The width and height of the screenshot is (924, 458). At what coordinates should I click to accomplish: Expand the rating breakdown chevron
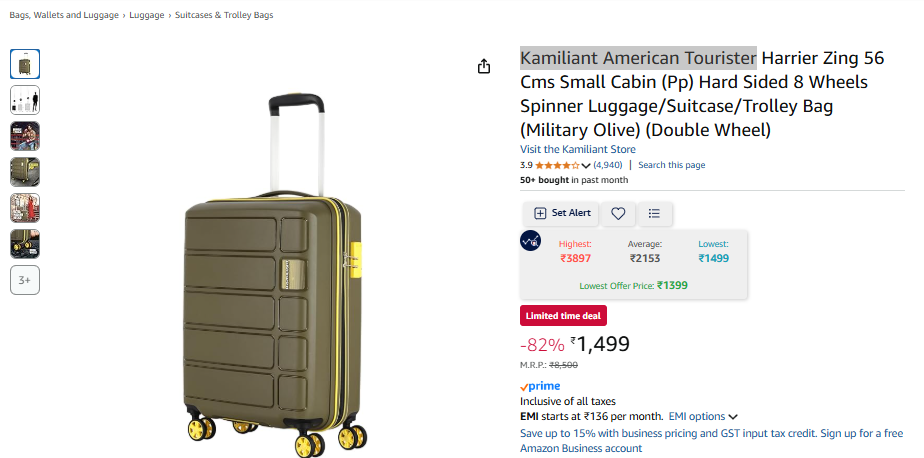(x=586, y=166)
